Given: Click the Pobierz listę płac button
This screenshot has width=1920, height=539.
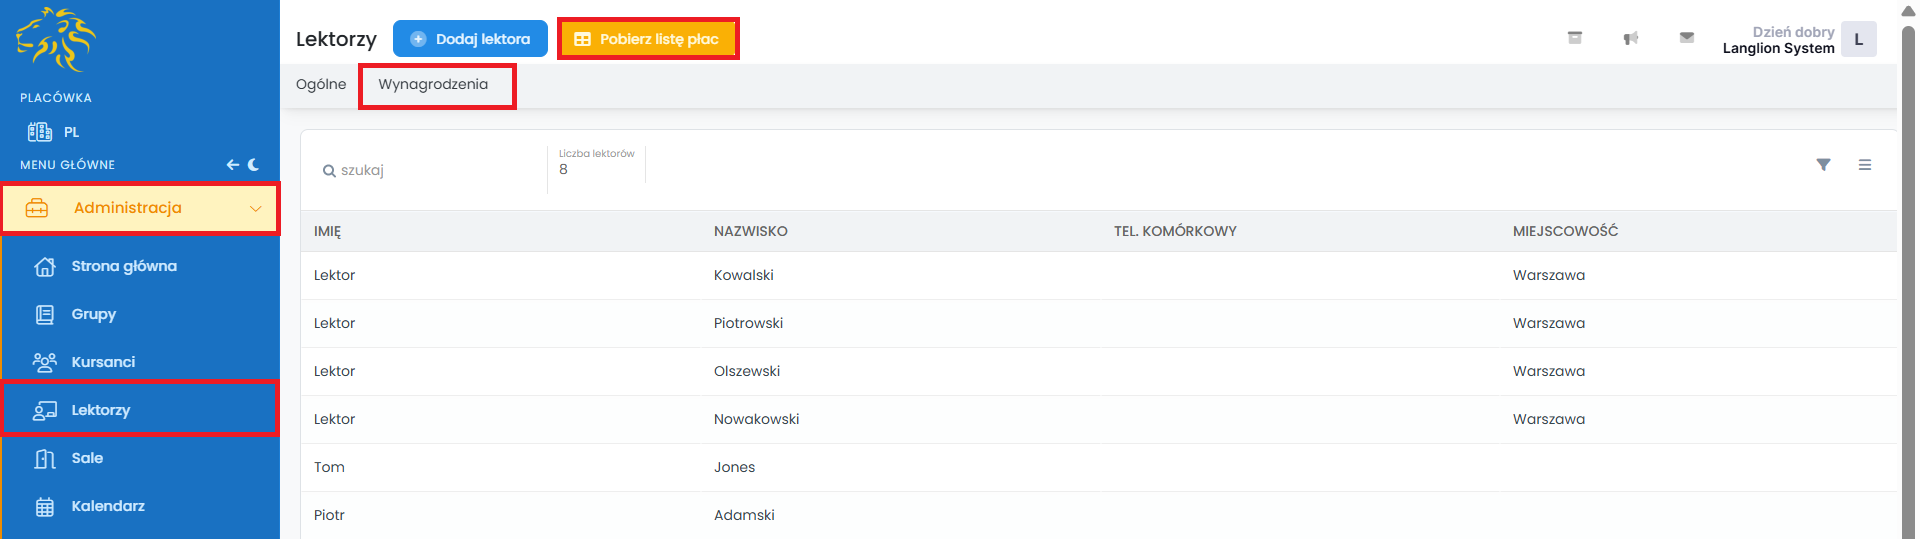Looking at the screenshot, I should pos(648,39).
